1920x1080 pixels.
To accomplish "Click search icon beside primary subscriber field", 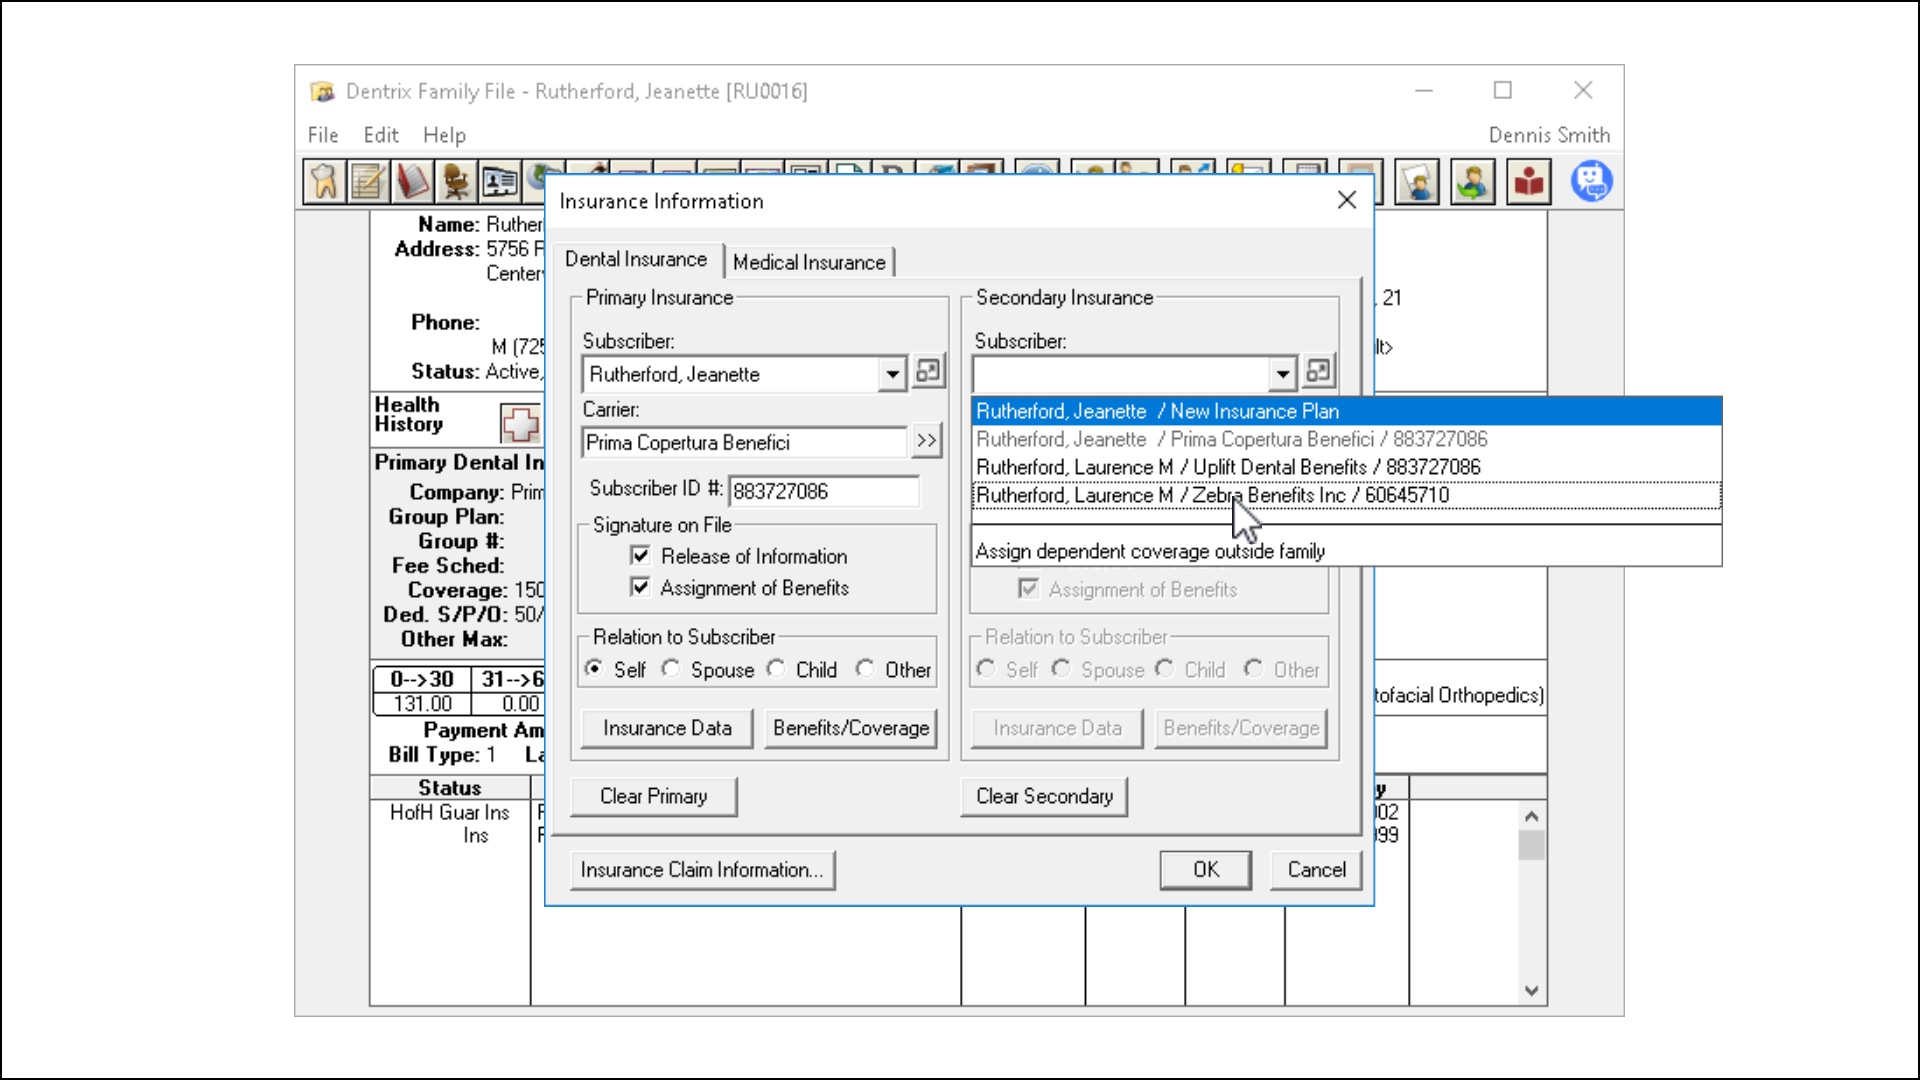I will coord(928,372).
